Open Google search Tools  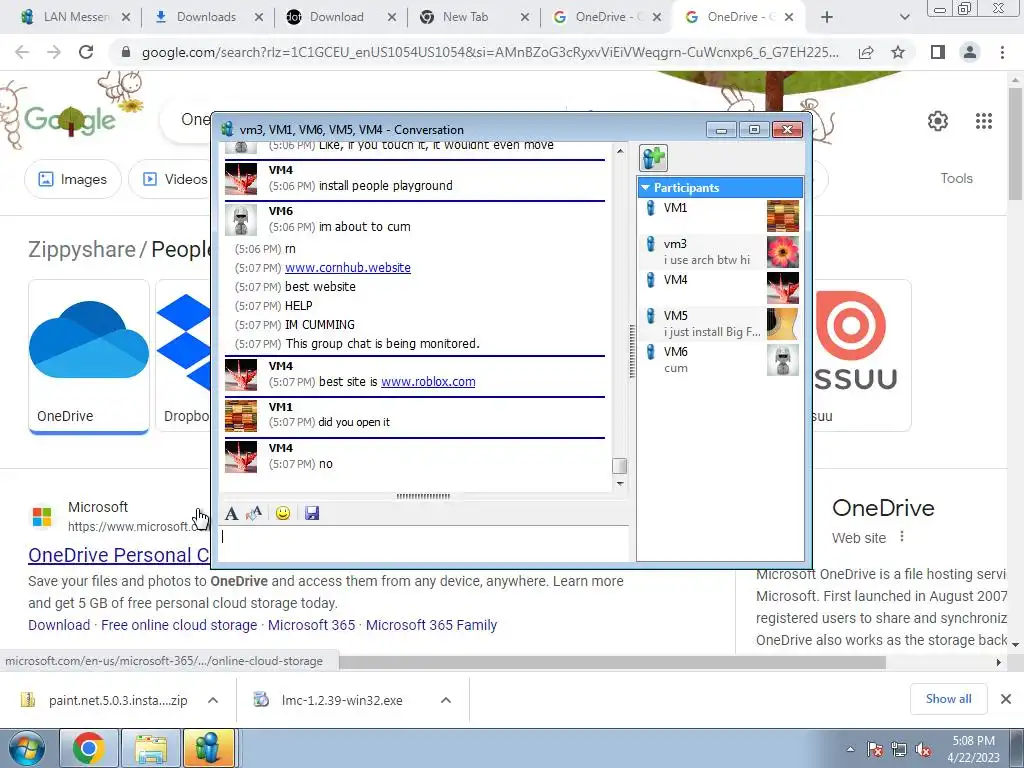[x=956, y=178]
